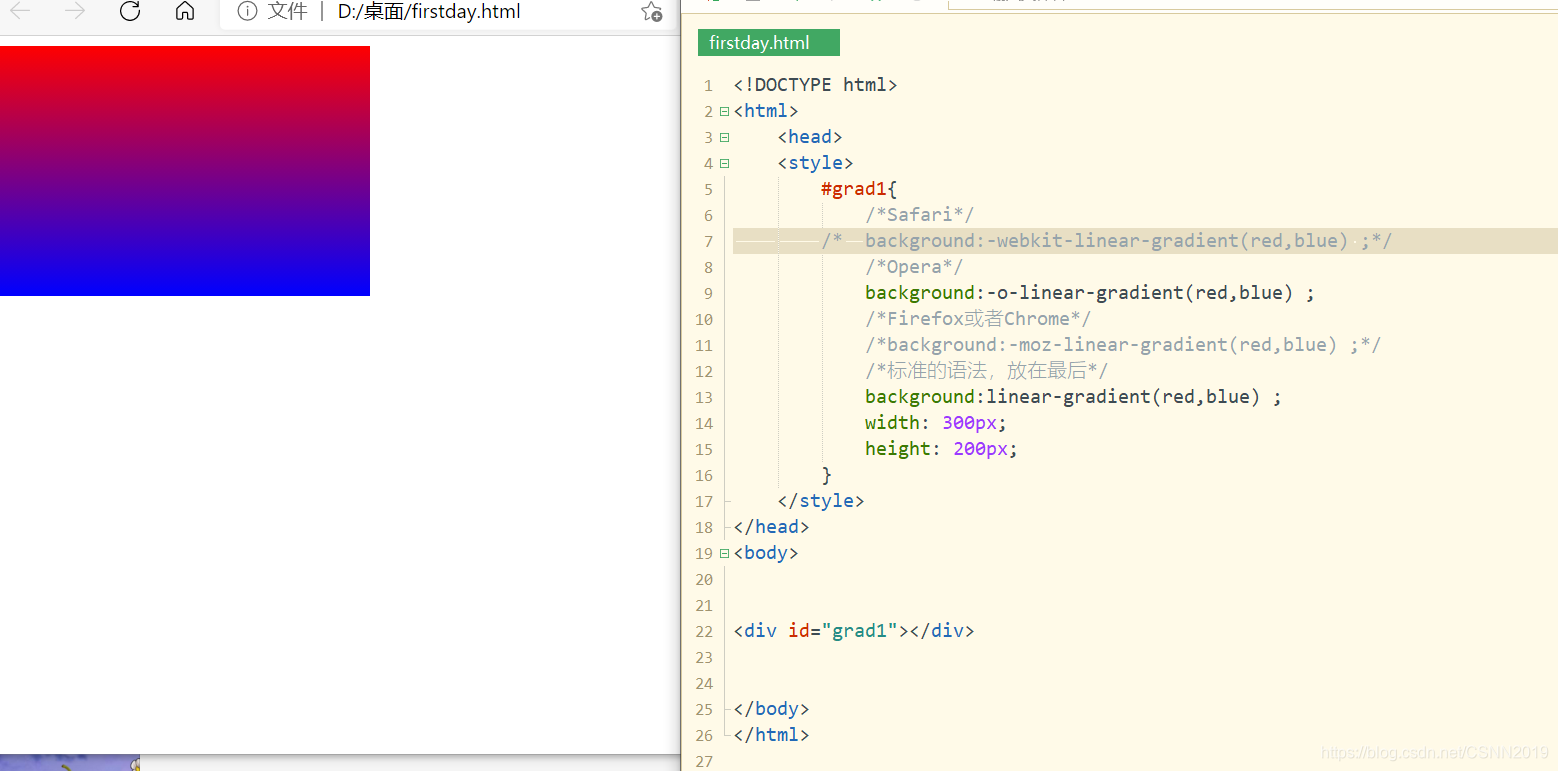The image size is (1558, 771).
Task: Click line number 22 in the gutter
Action: [x=704, y=631]
